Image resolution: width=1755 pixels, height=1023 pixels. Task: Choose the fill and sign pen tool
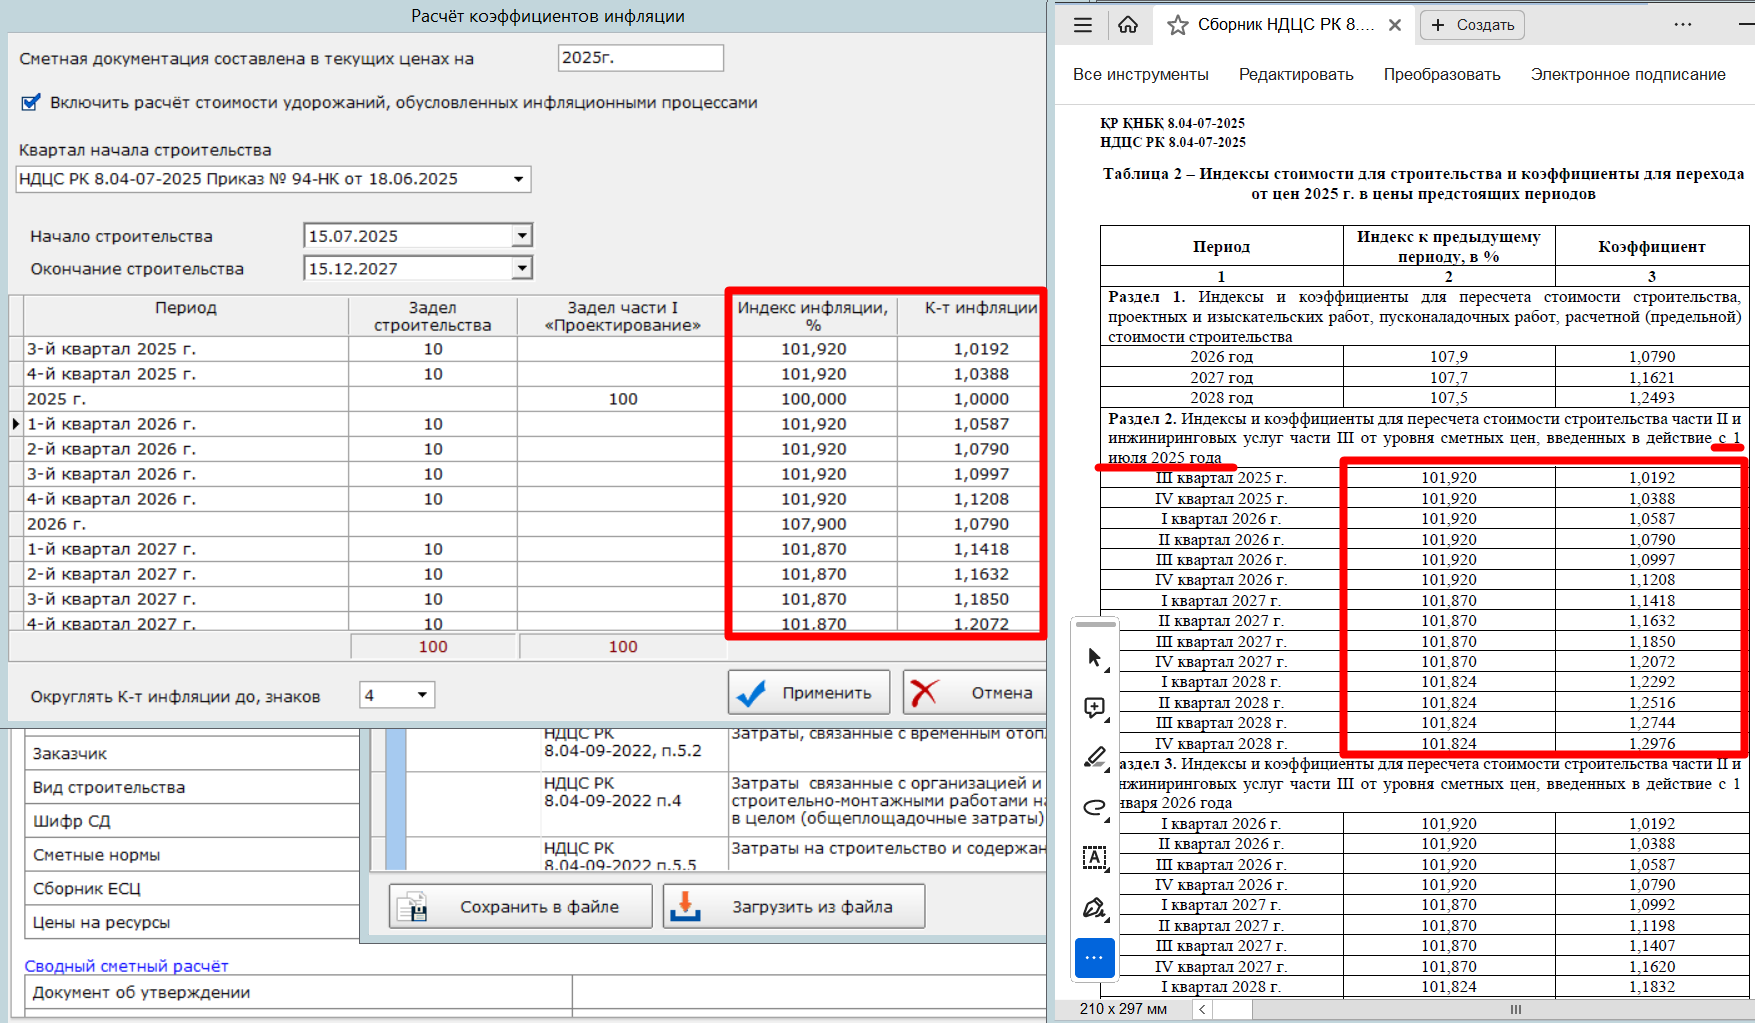(1095, 908)
